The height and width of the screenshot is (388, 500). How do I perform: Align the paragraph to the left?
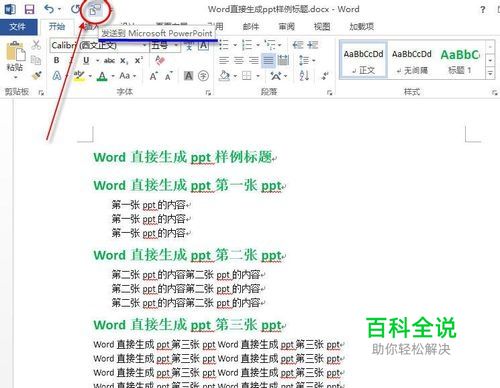point(224,60)
